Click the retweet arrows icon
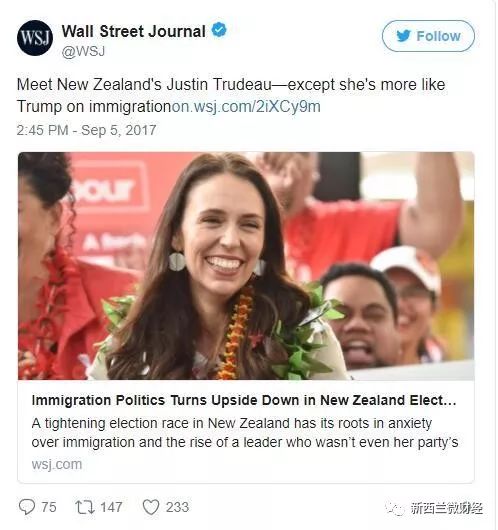The width and height of the screenshot is (498, 530). point(85,507)
